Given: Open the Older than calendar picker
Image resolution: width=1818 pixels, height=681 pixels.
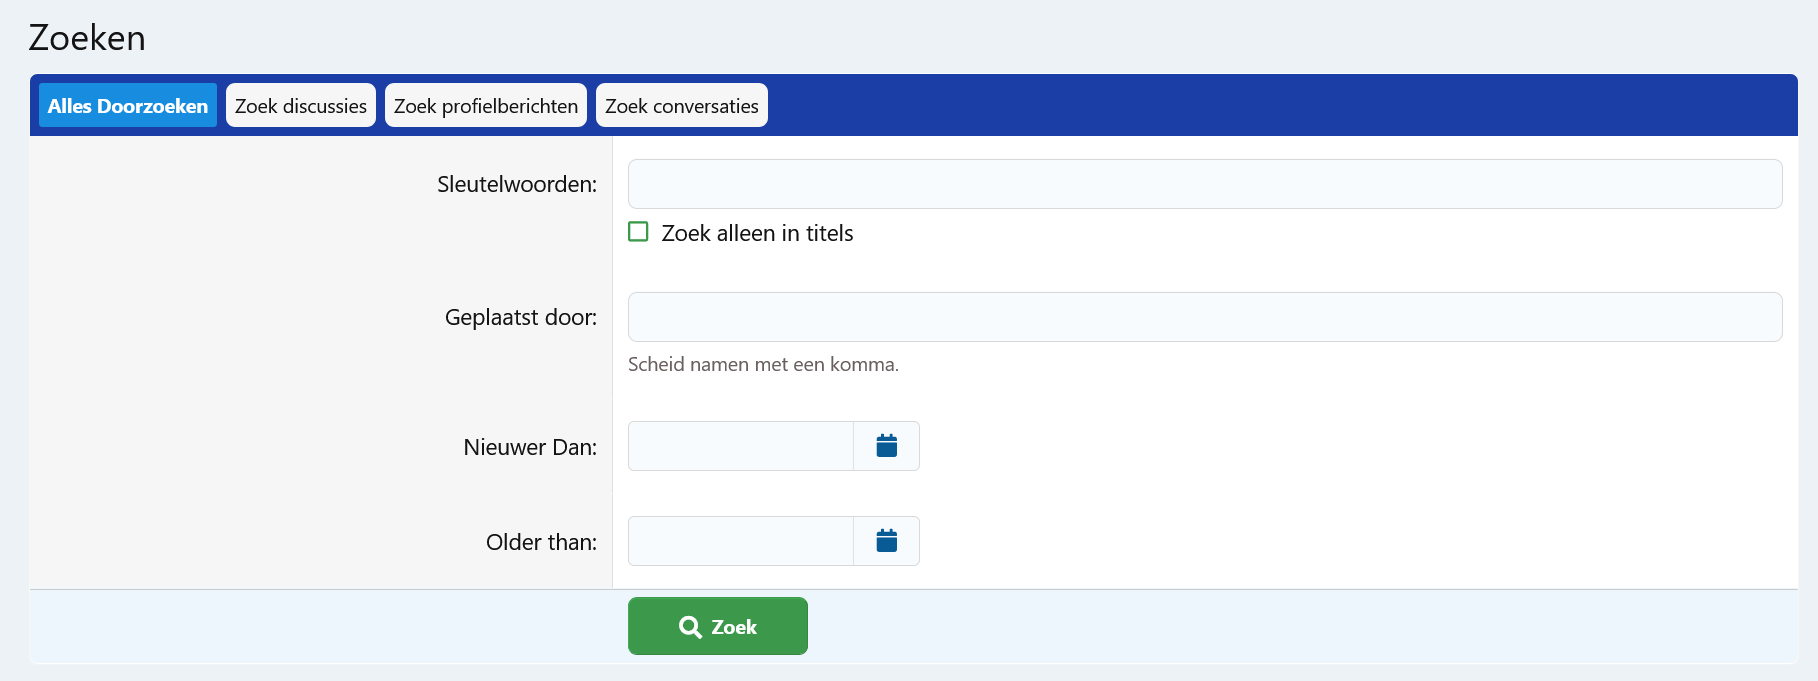Looking at the screenshot, I should tap(886, 541).
